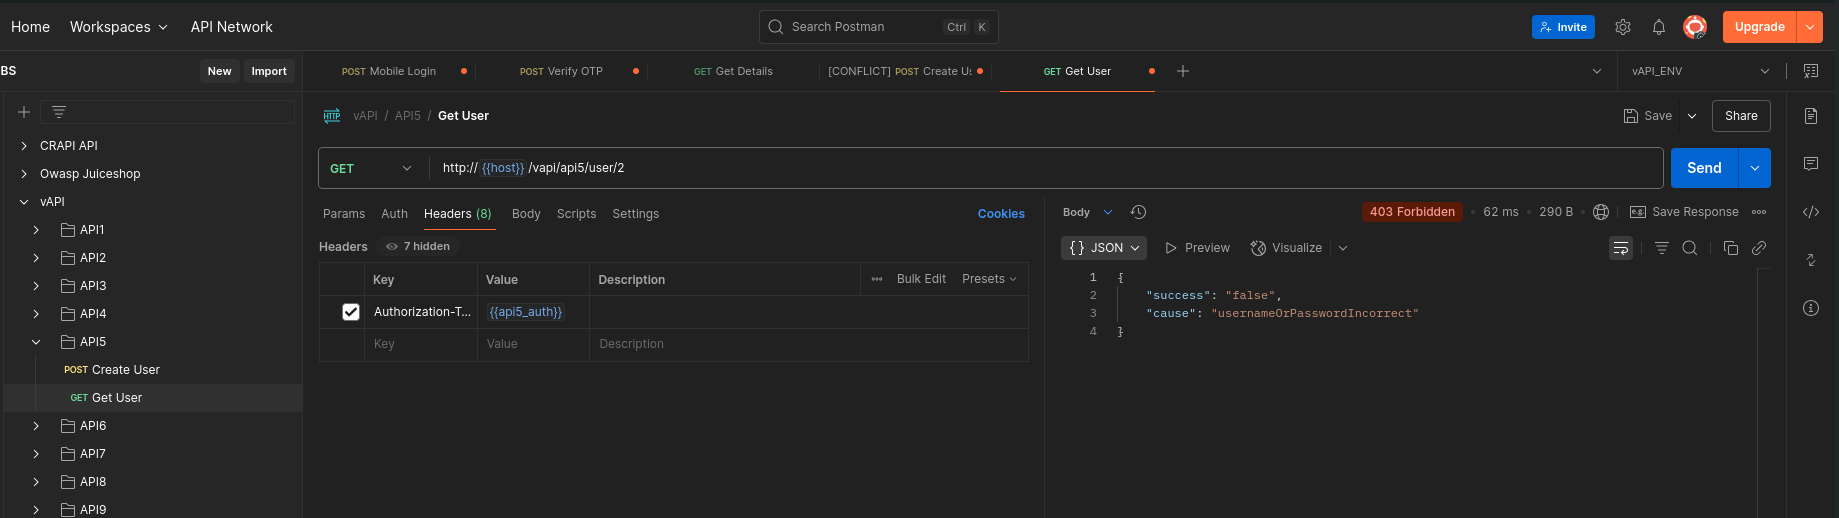Screen dimensions: 1839x518
Task: Open the environment quick look icon
Action: click(1811, 71)
